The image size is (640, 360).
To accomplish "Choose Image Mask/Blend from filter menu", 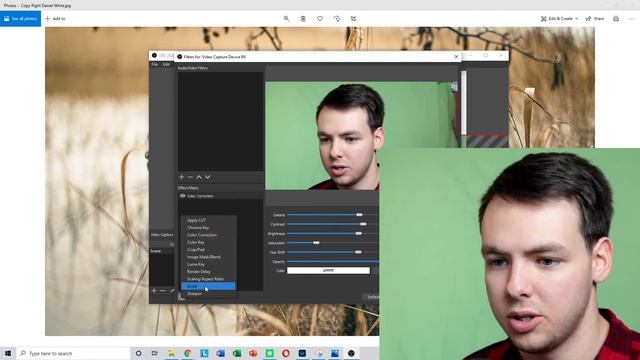I will click(x=209, y=257).
